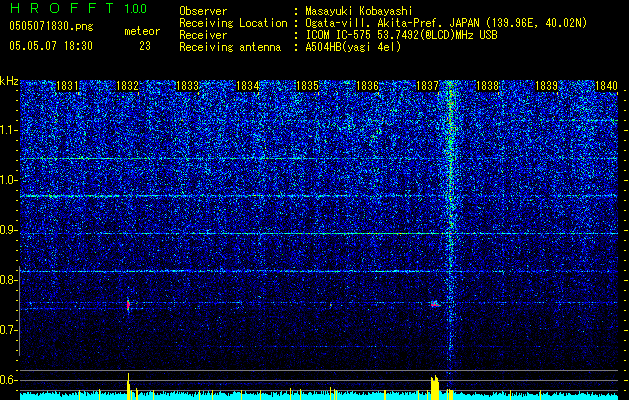Viewport: 629px width, 400px height.
Task: Click the HROFFT 1.0.0 title text
Action: click(78, 8)
